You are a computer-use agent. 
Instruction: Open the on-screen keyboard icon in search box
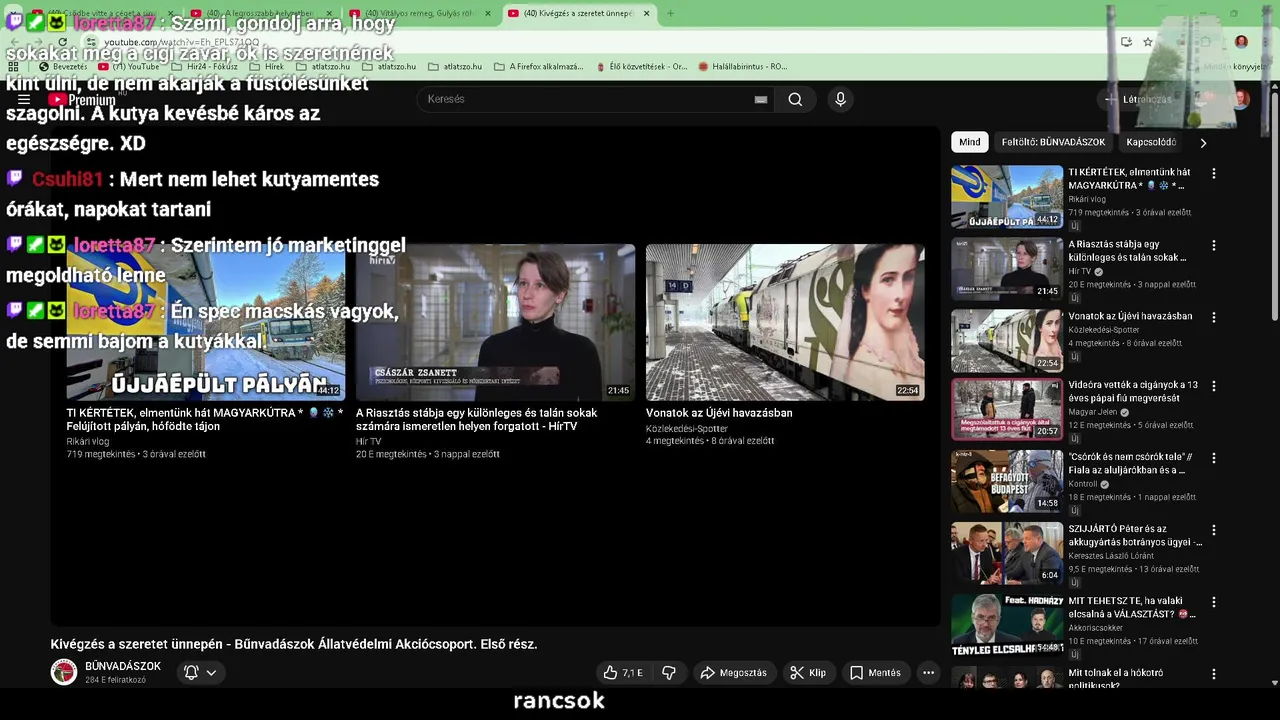(761, 99)
